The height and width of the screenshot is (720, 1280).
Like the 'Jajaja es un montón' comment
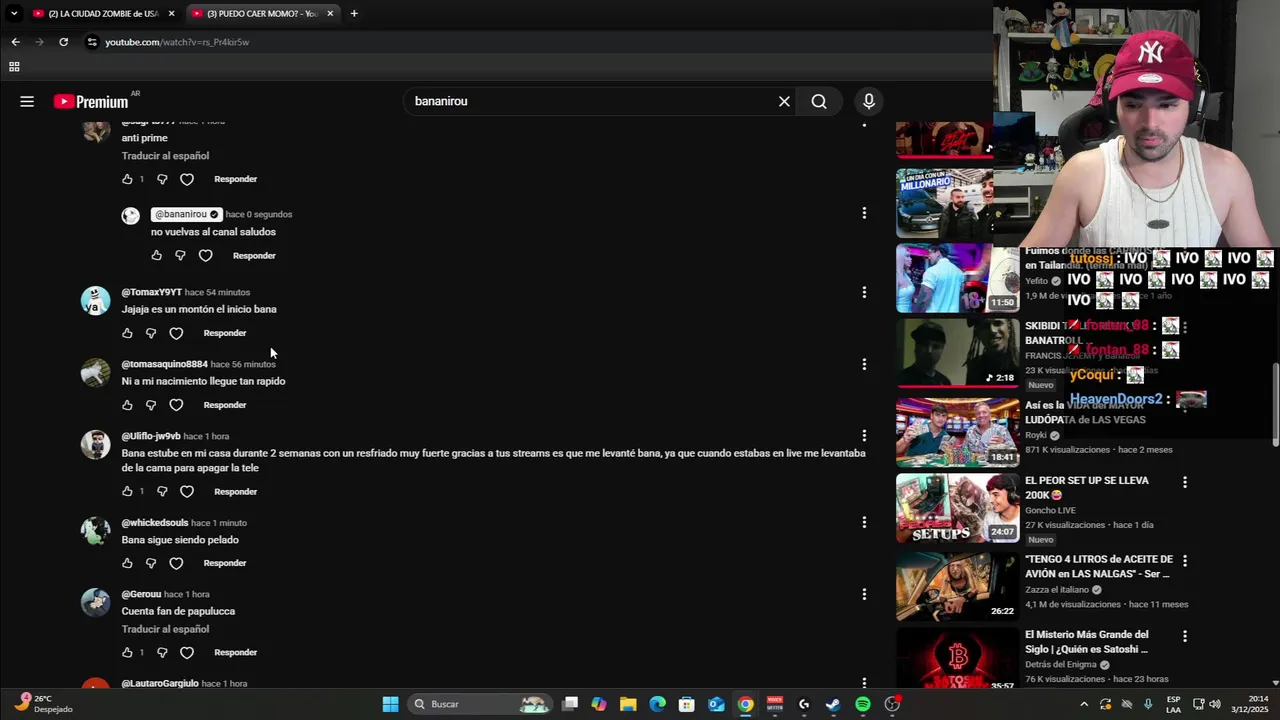127,333
